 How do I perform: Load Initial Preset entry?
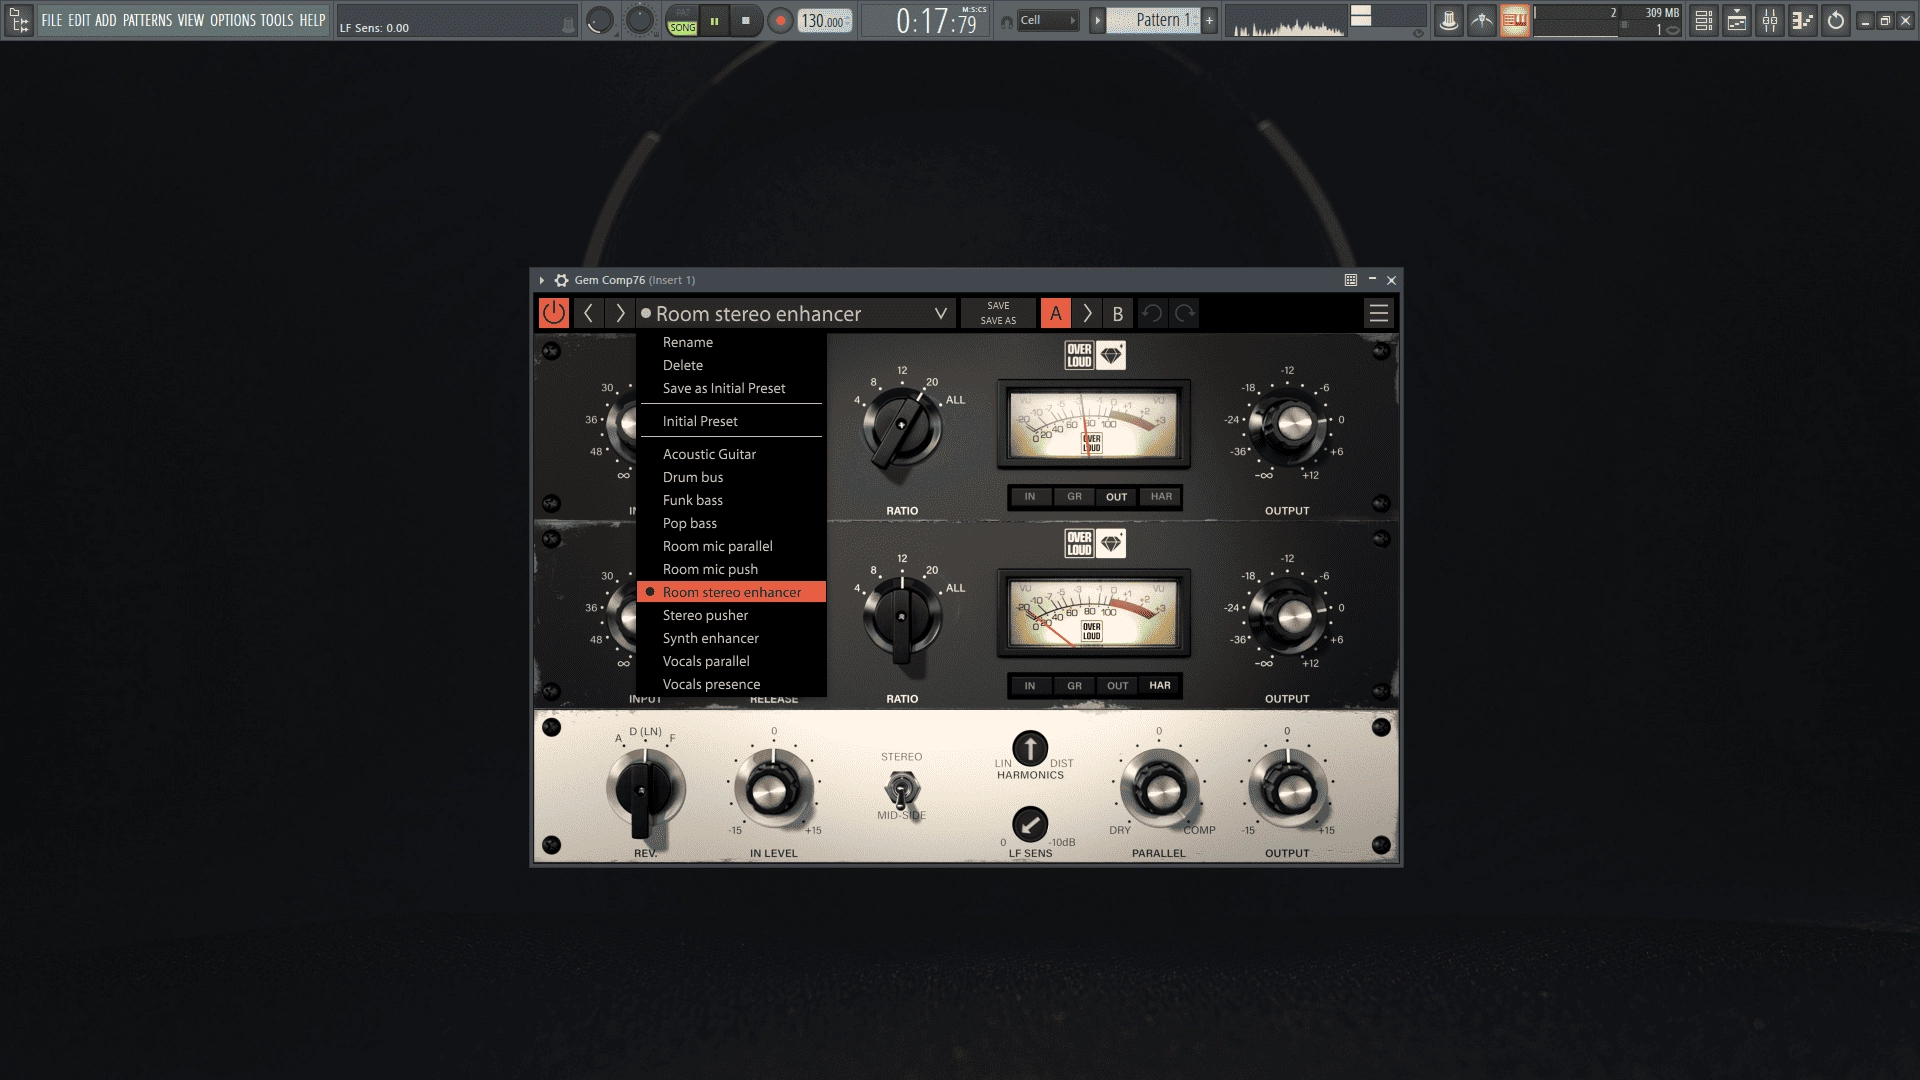pos(731,421)
